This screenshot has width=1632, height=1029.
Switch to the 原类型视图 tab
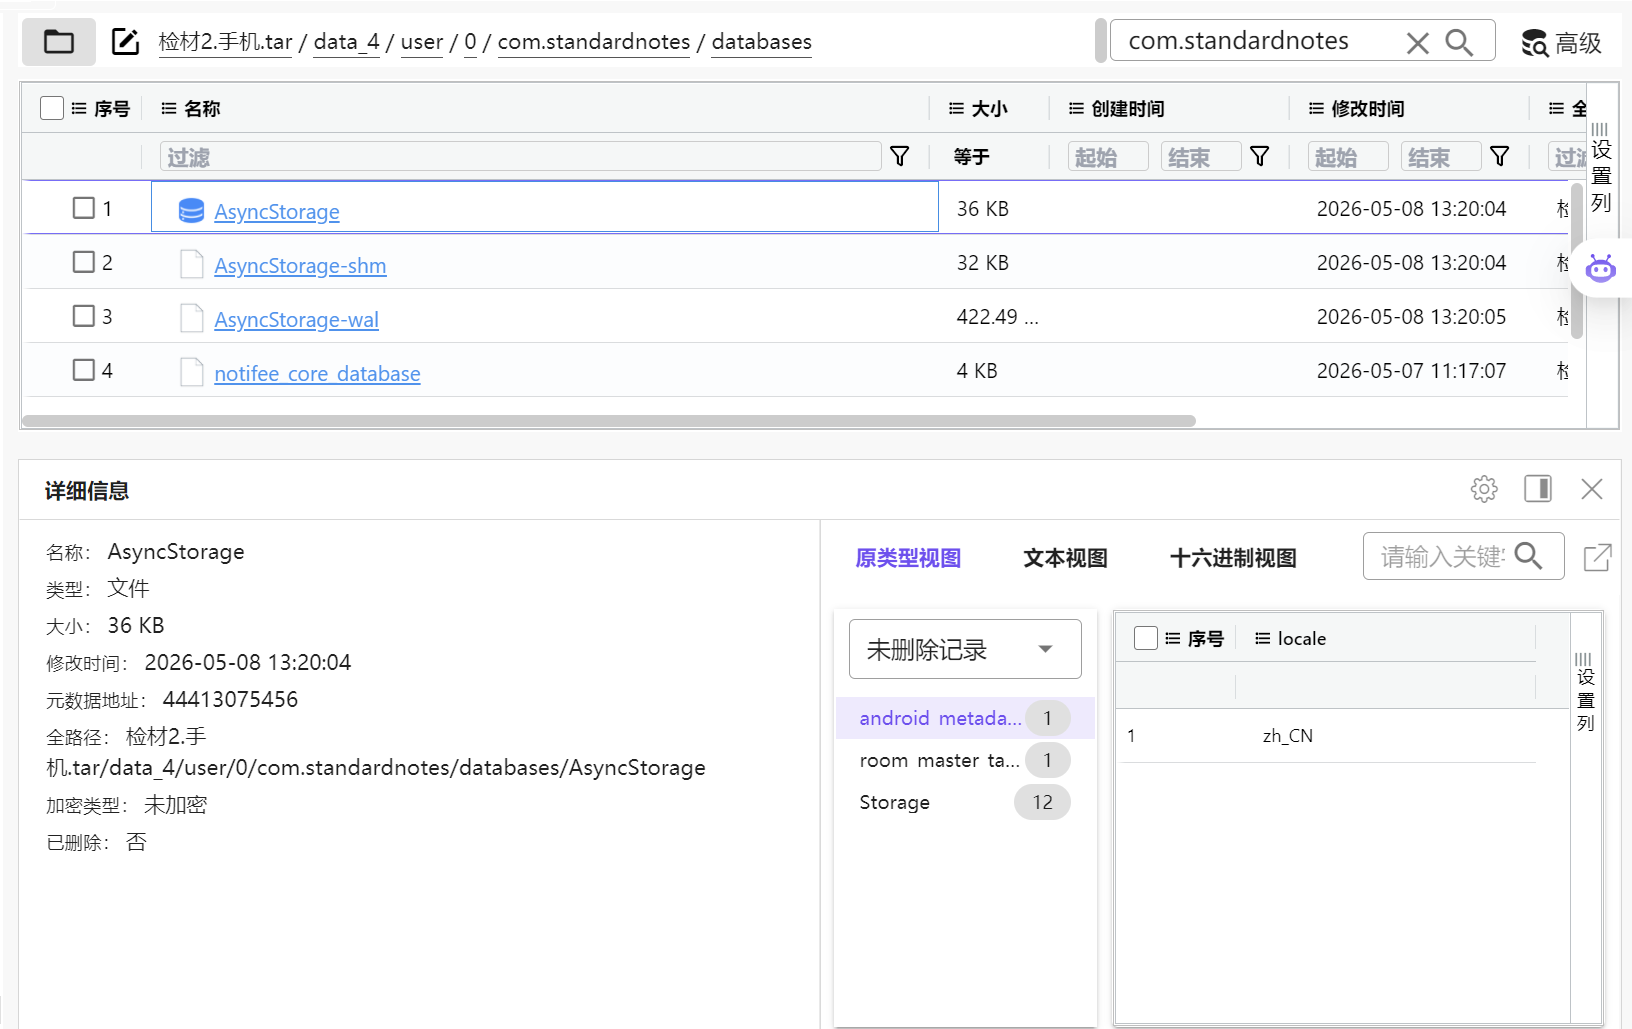[x=908, y=558]
